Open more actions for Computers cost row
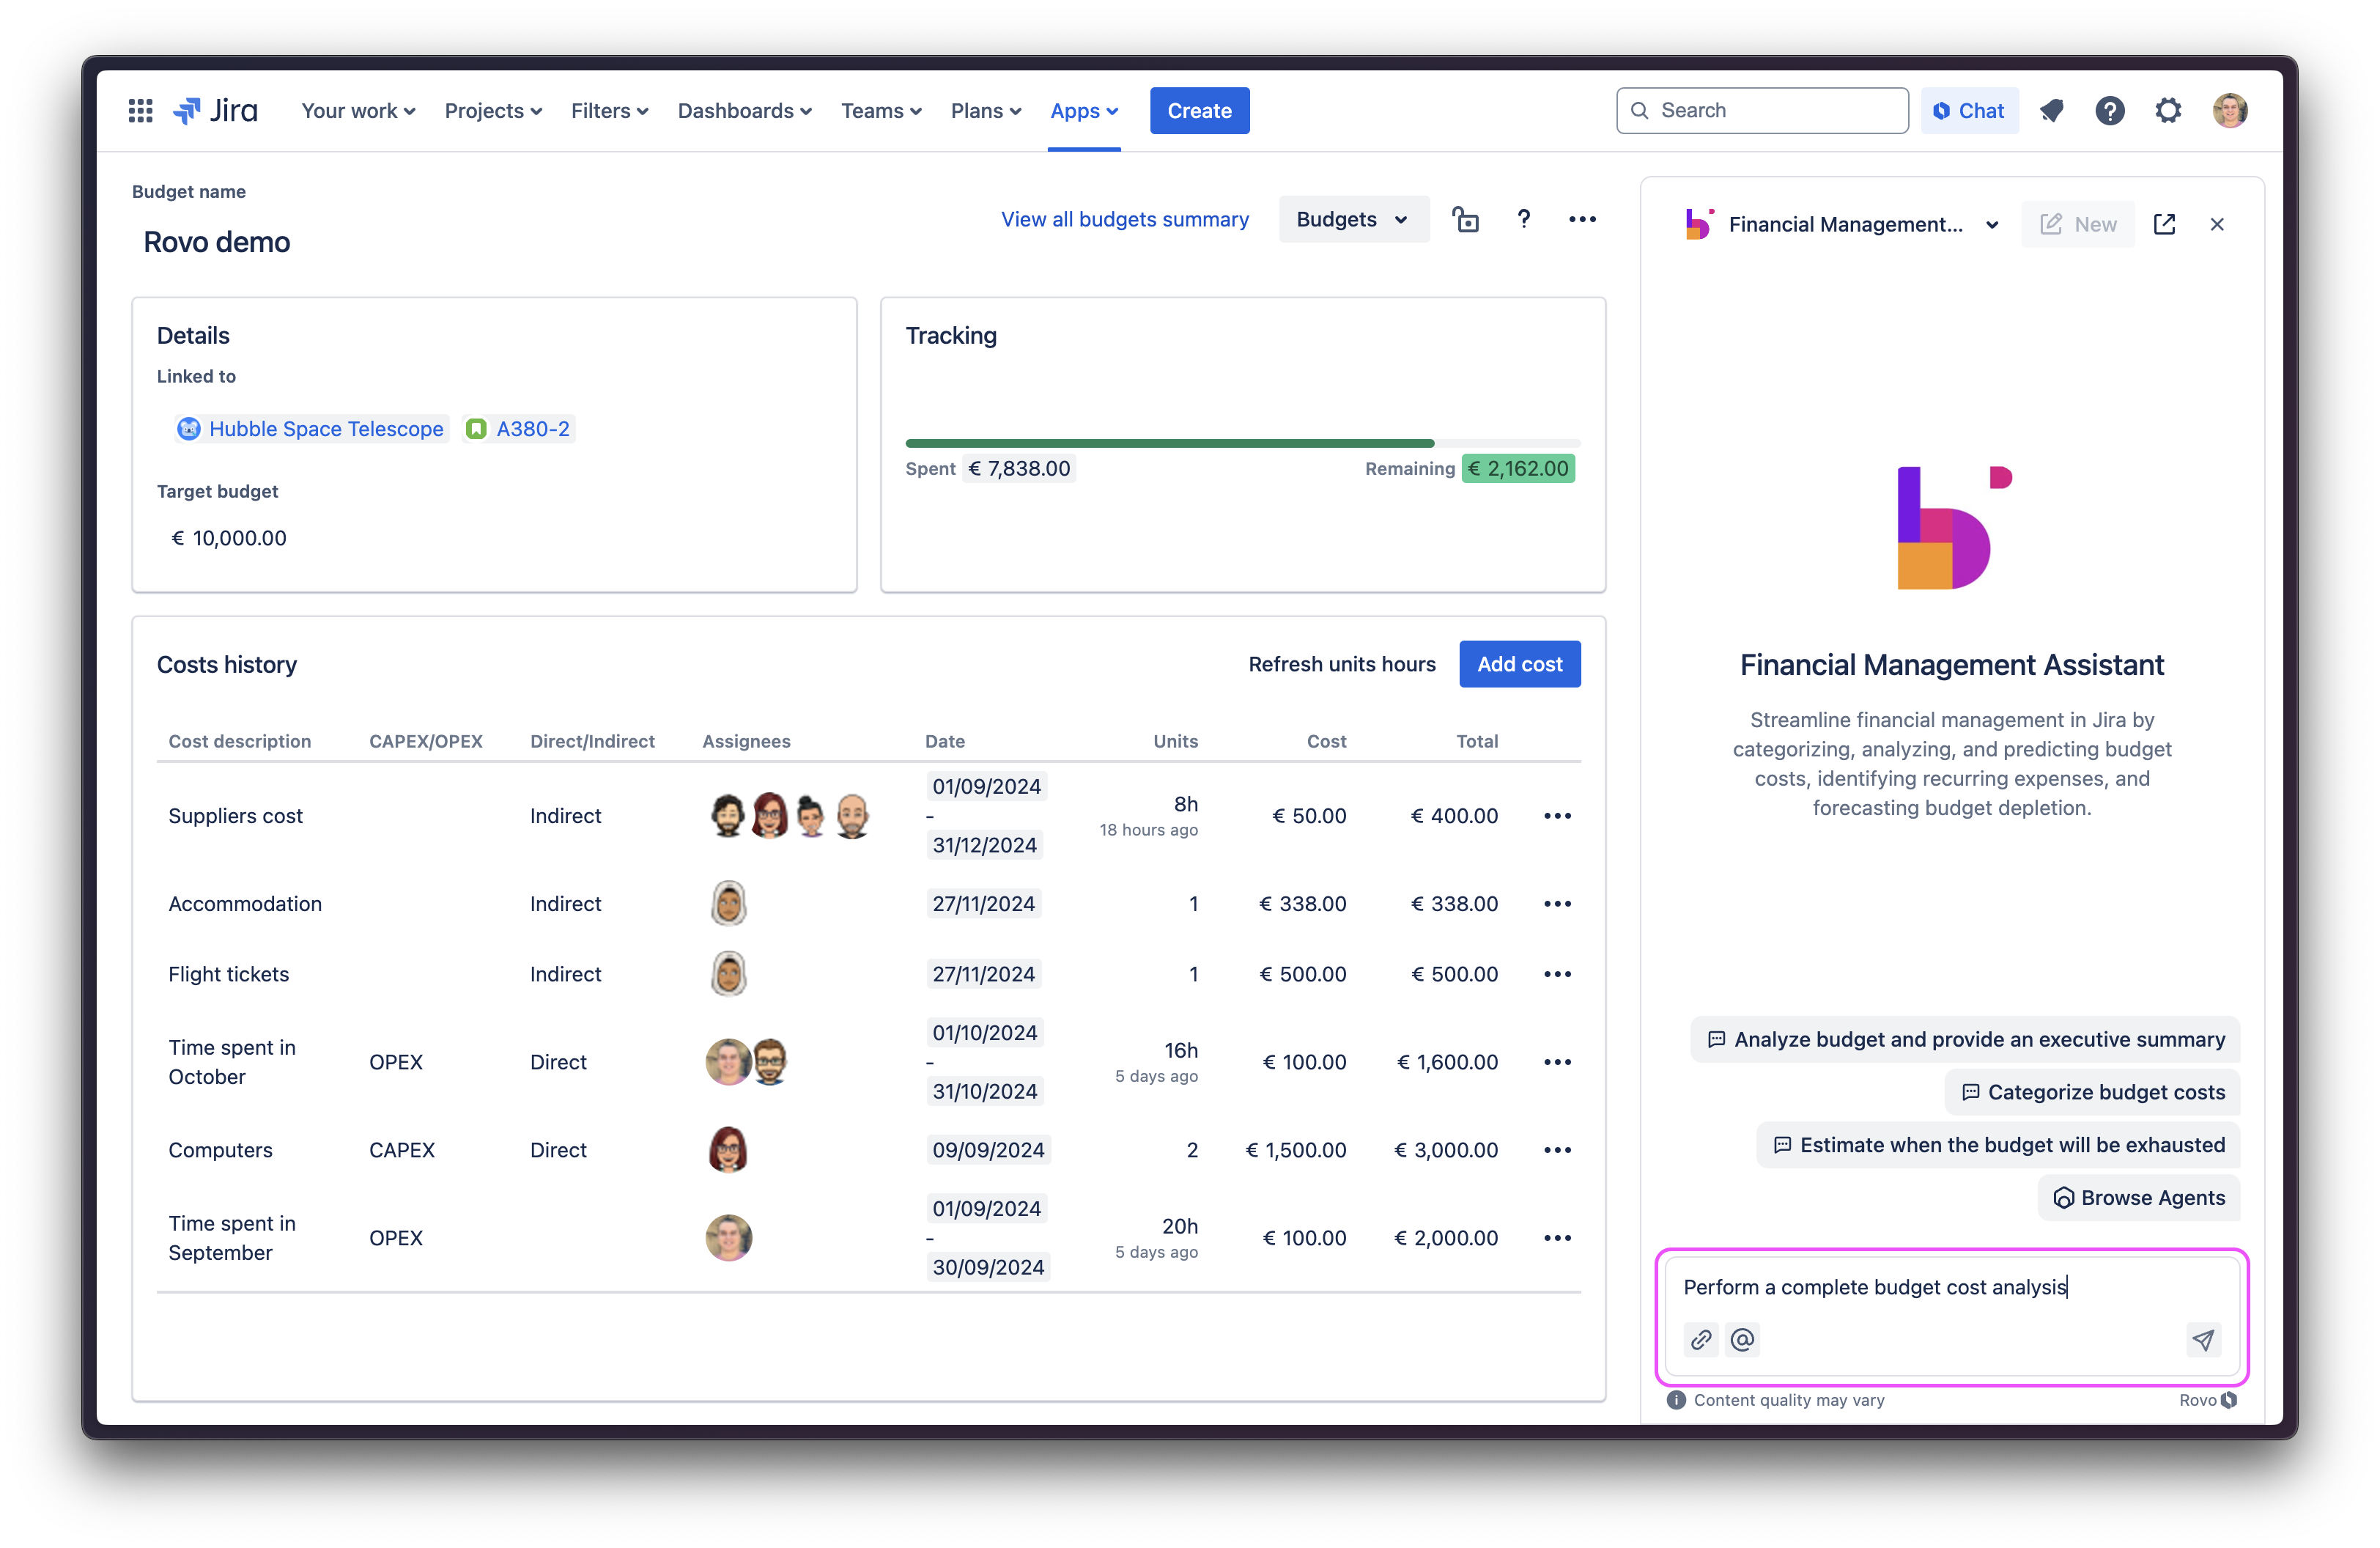Image resolution: width=2380 pixels, height=1548 pixels. point(1557,1150)
